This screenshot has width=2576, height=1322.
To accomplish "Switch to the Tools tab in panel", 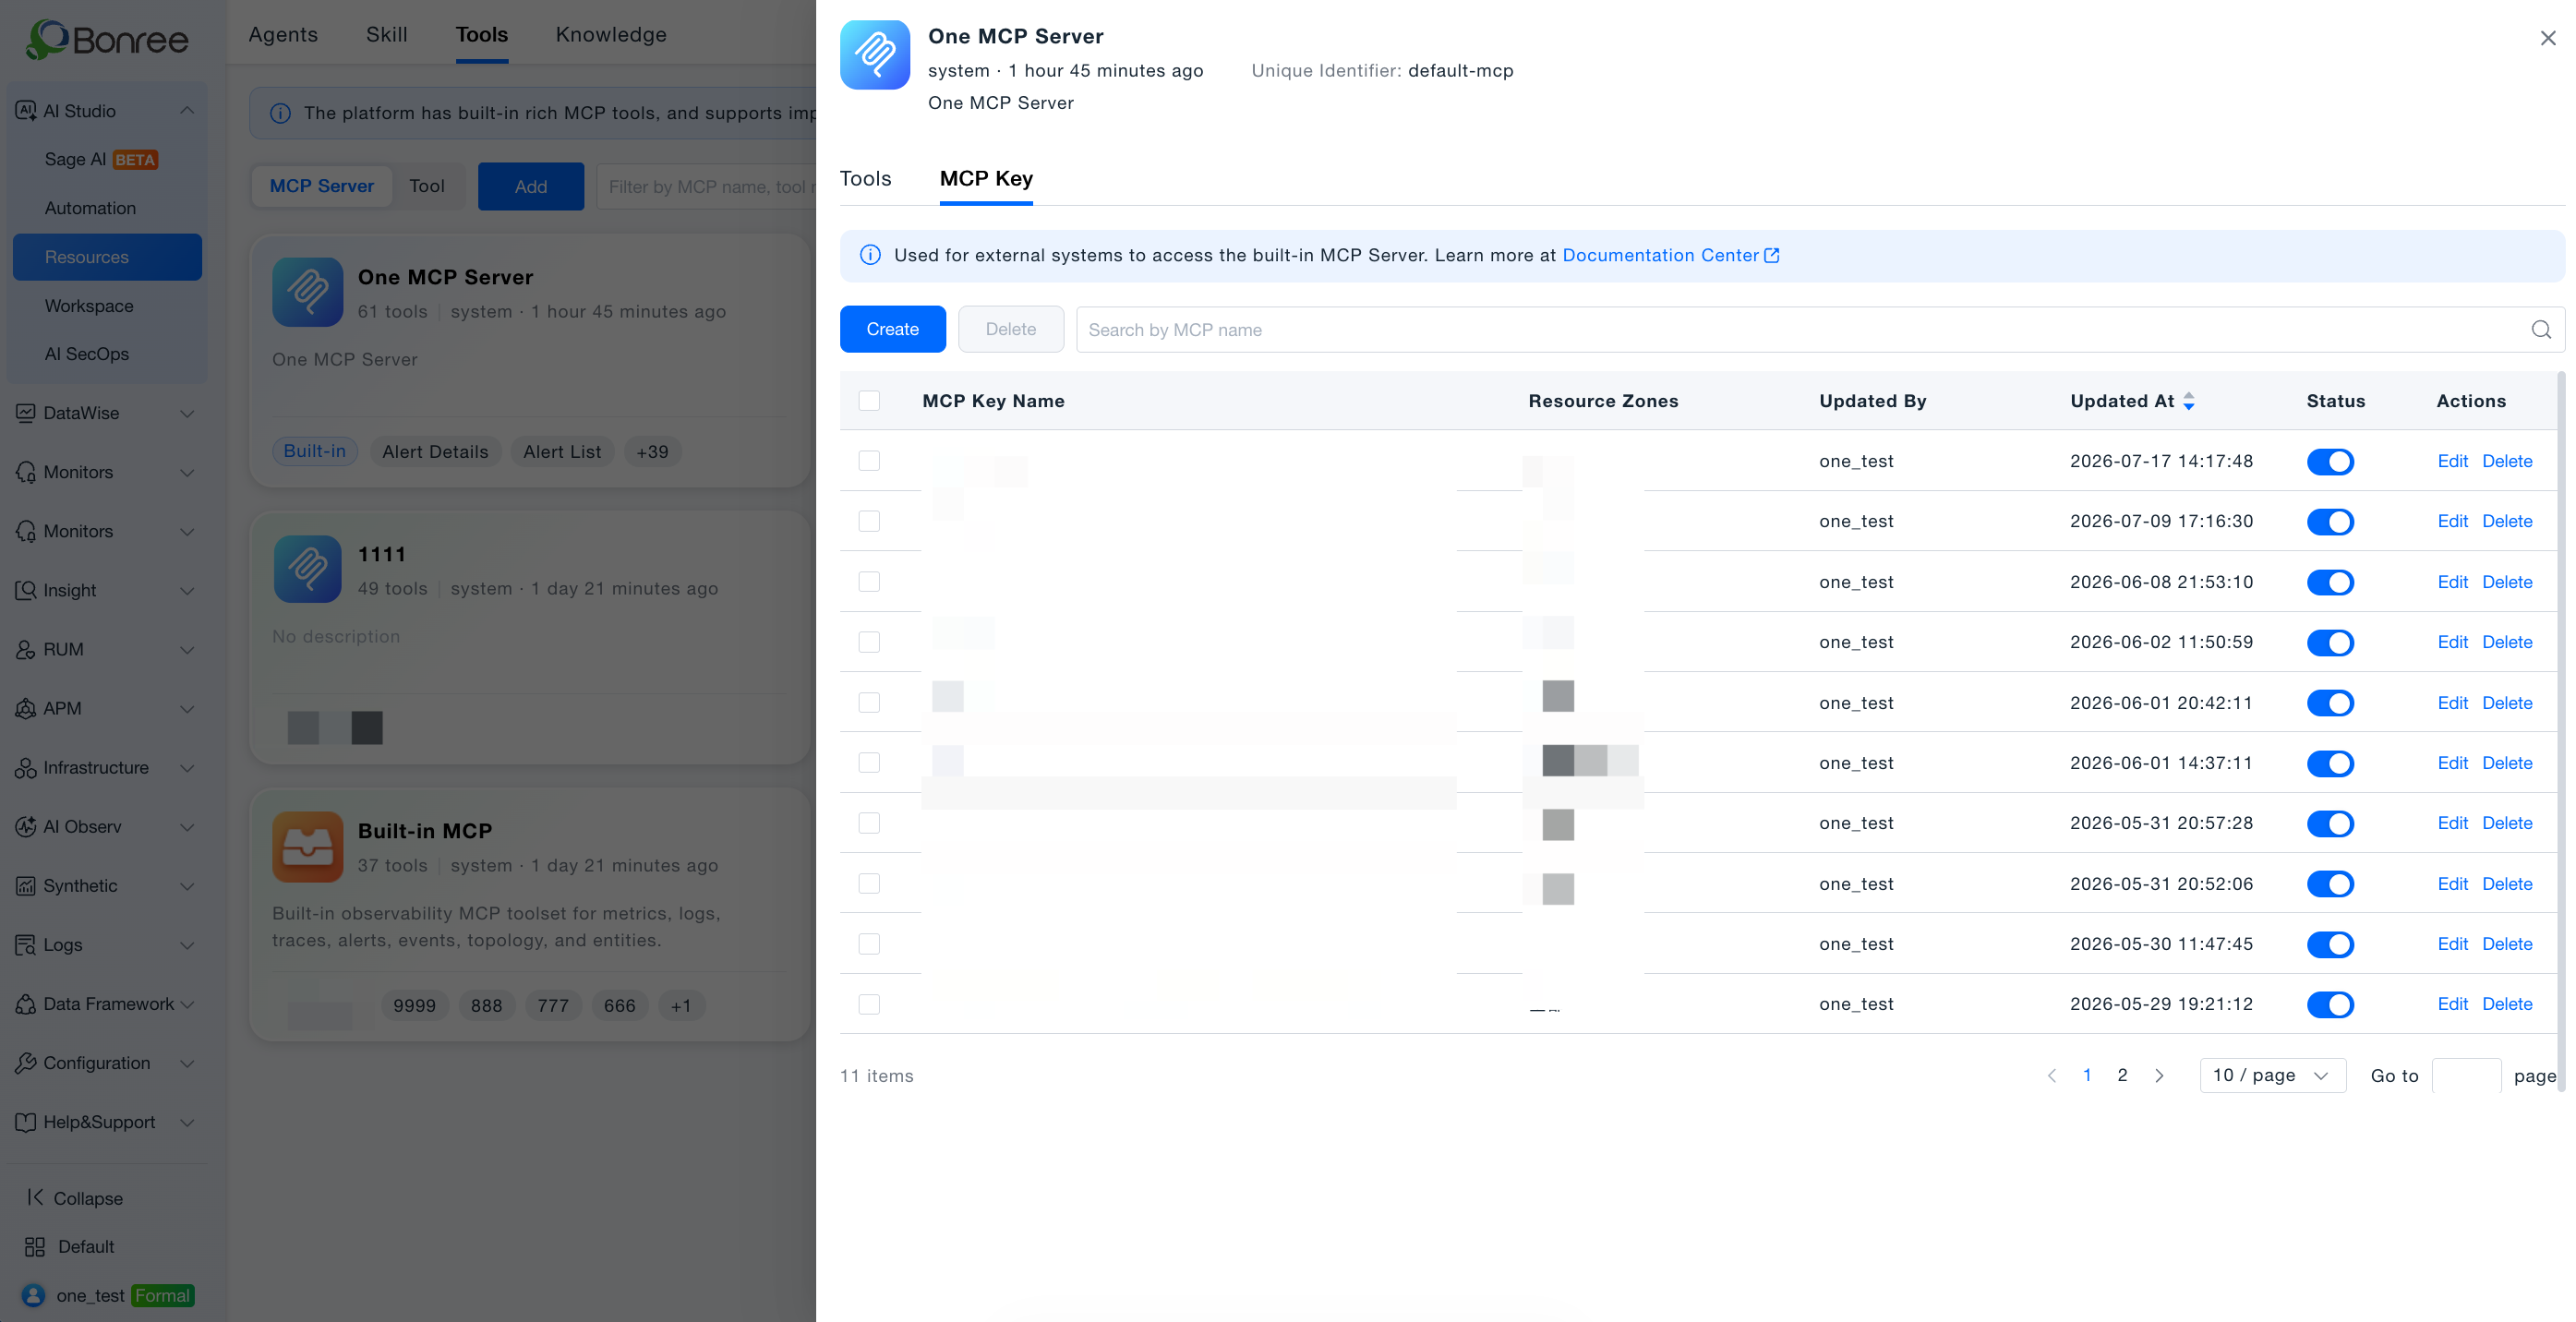I will click(865, 178).
